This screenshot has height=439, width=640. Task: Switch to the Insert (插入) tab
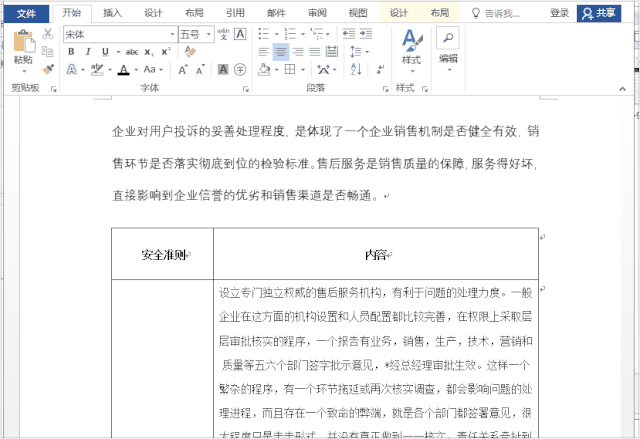pyautogui.click(x=112, y=13)
